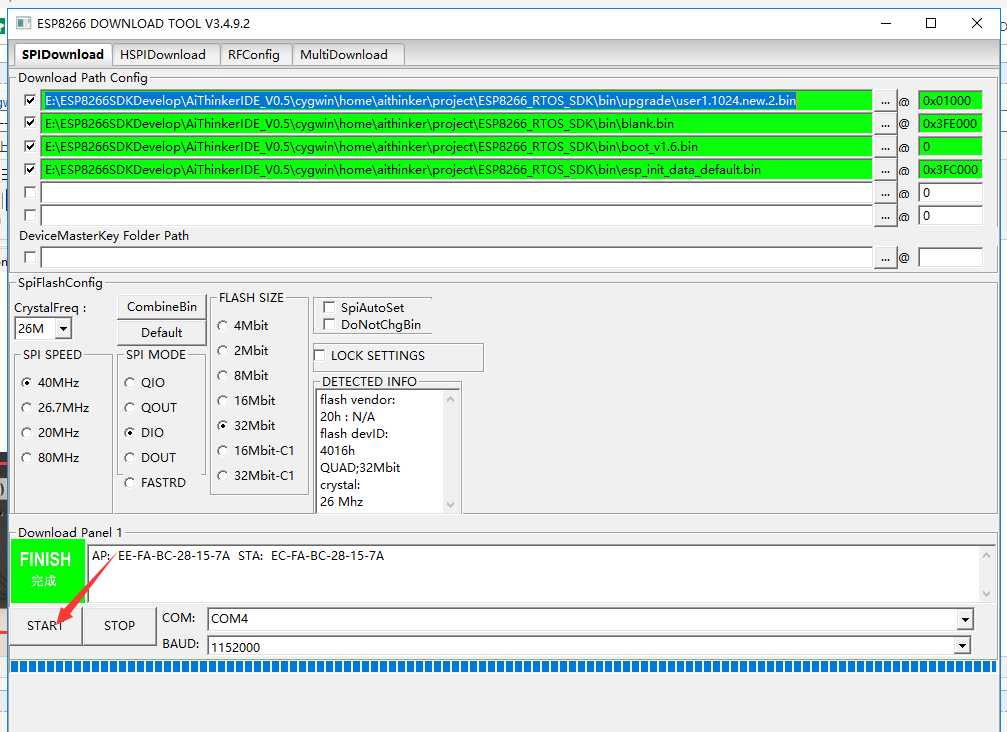Click the MAC address log scroll up arrow
The image size is (1007, 732).
pyautogui.click(x=986, y=555)
